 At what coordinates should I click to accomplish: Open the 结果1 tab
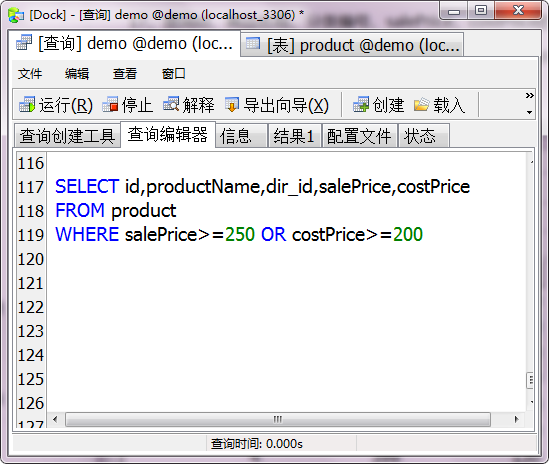pos(294,136)
